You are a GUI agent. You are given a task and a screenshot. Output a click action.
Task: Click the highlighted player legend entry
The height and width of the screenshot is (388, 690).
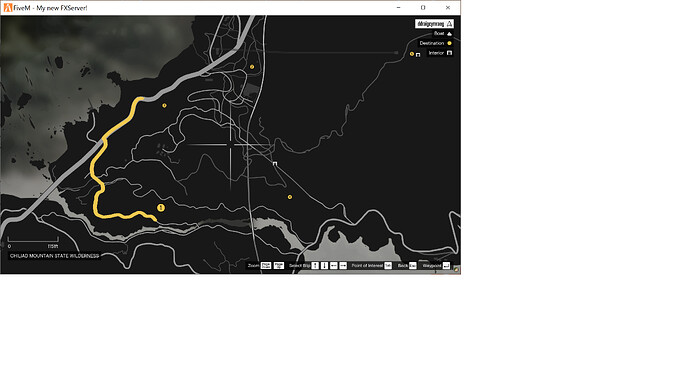(x=434, y=24)
